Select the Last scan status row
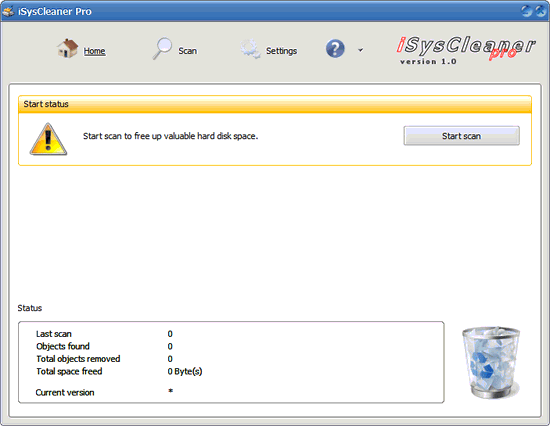Viewport: 550px width, 426px height. click(104, 334)
